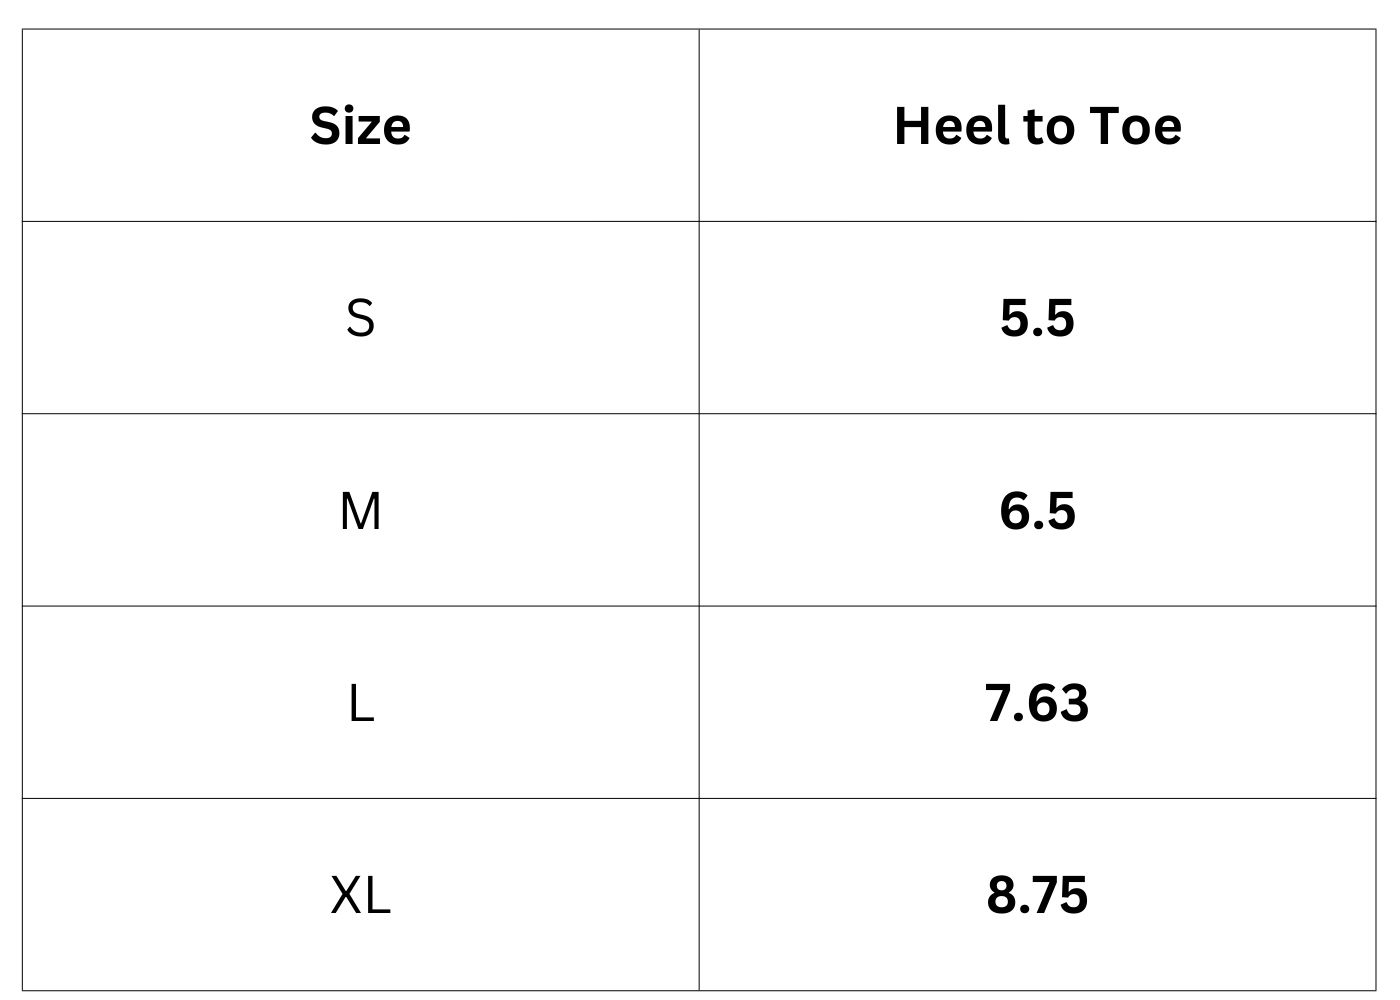Select the S size cell
The width and height of the screenshot is (1400, 1000).
360,318
